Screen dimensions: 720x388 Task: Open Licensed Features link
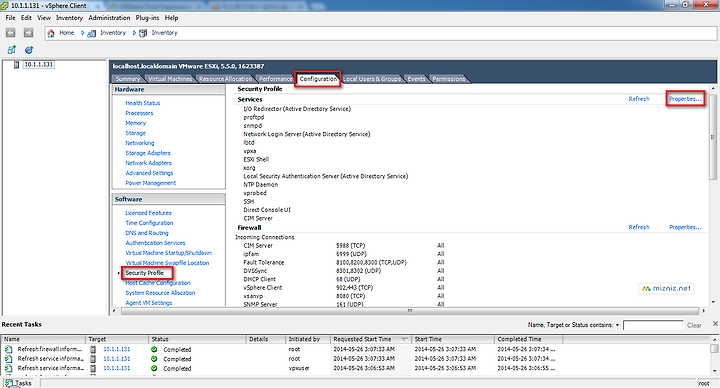(x=148, y=213)
